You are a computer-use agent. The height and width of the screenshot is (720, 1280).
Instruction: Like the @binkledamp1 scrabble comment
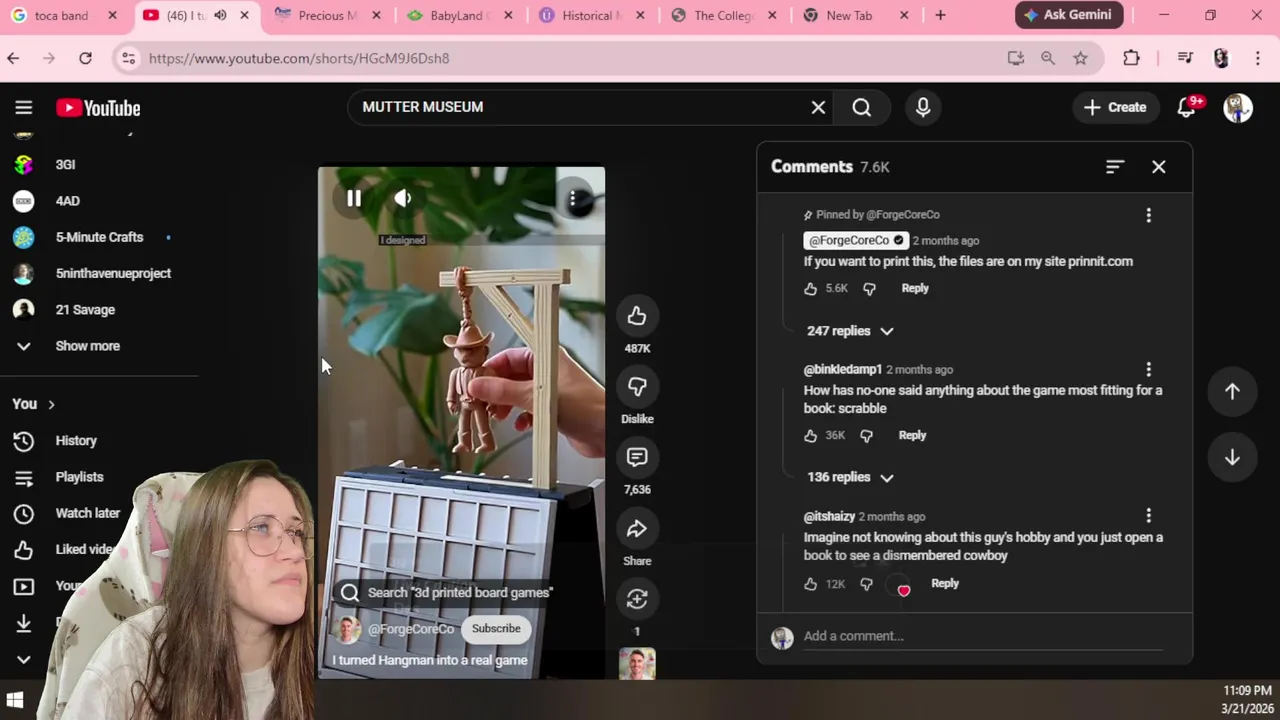pyautogui.click(x=811, y=435)
